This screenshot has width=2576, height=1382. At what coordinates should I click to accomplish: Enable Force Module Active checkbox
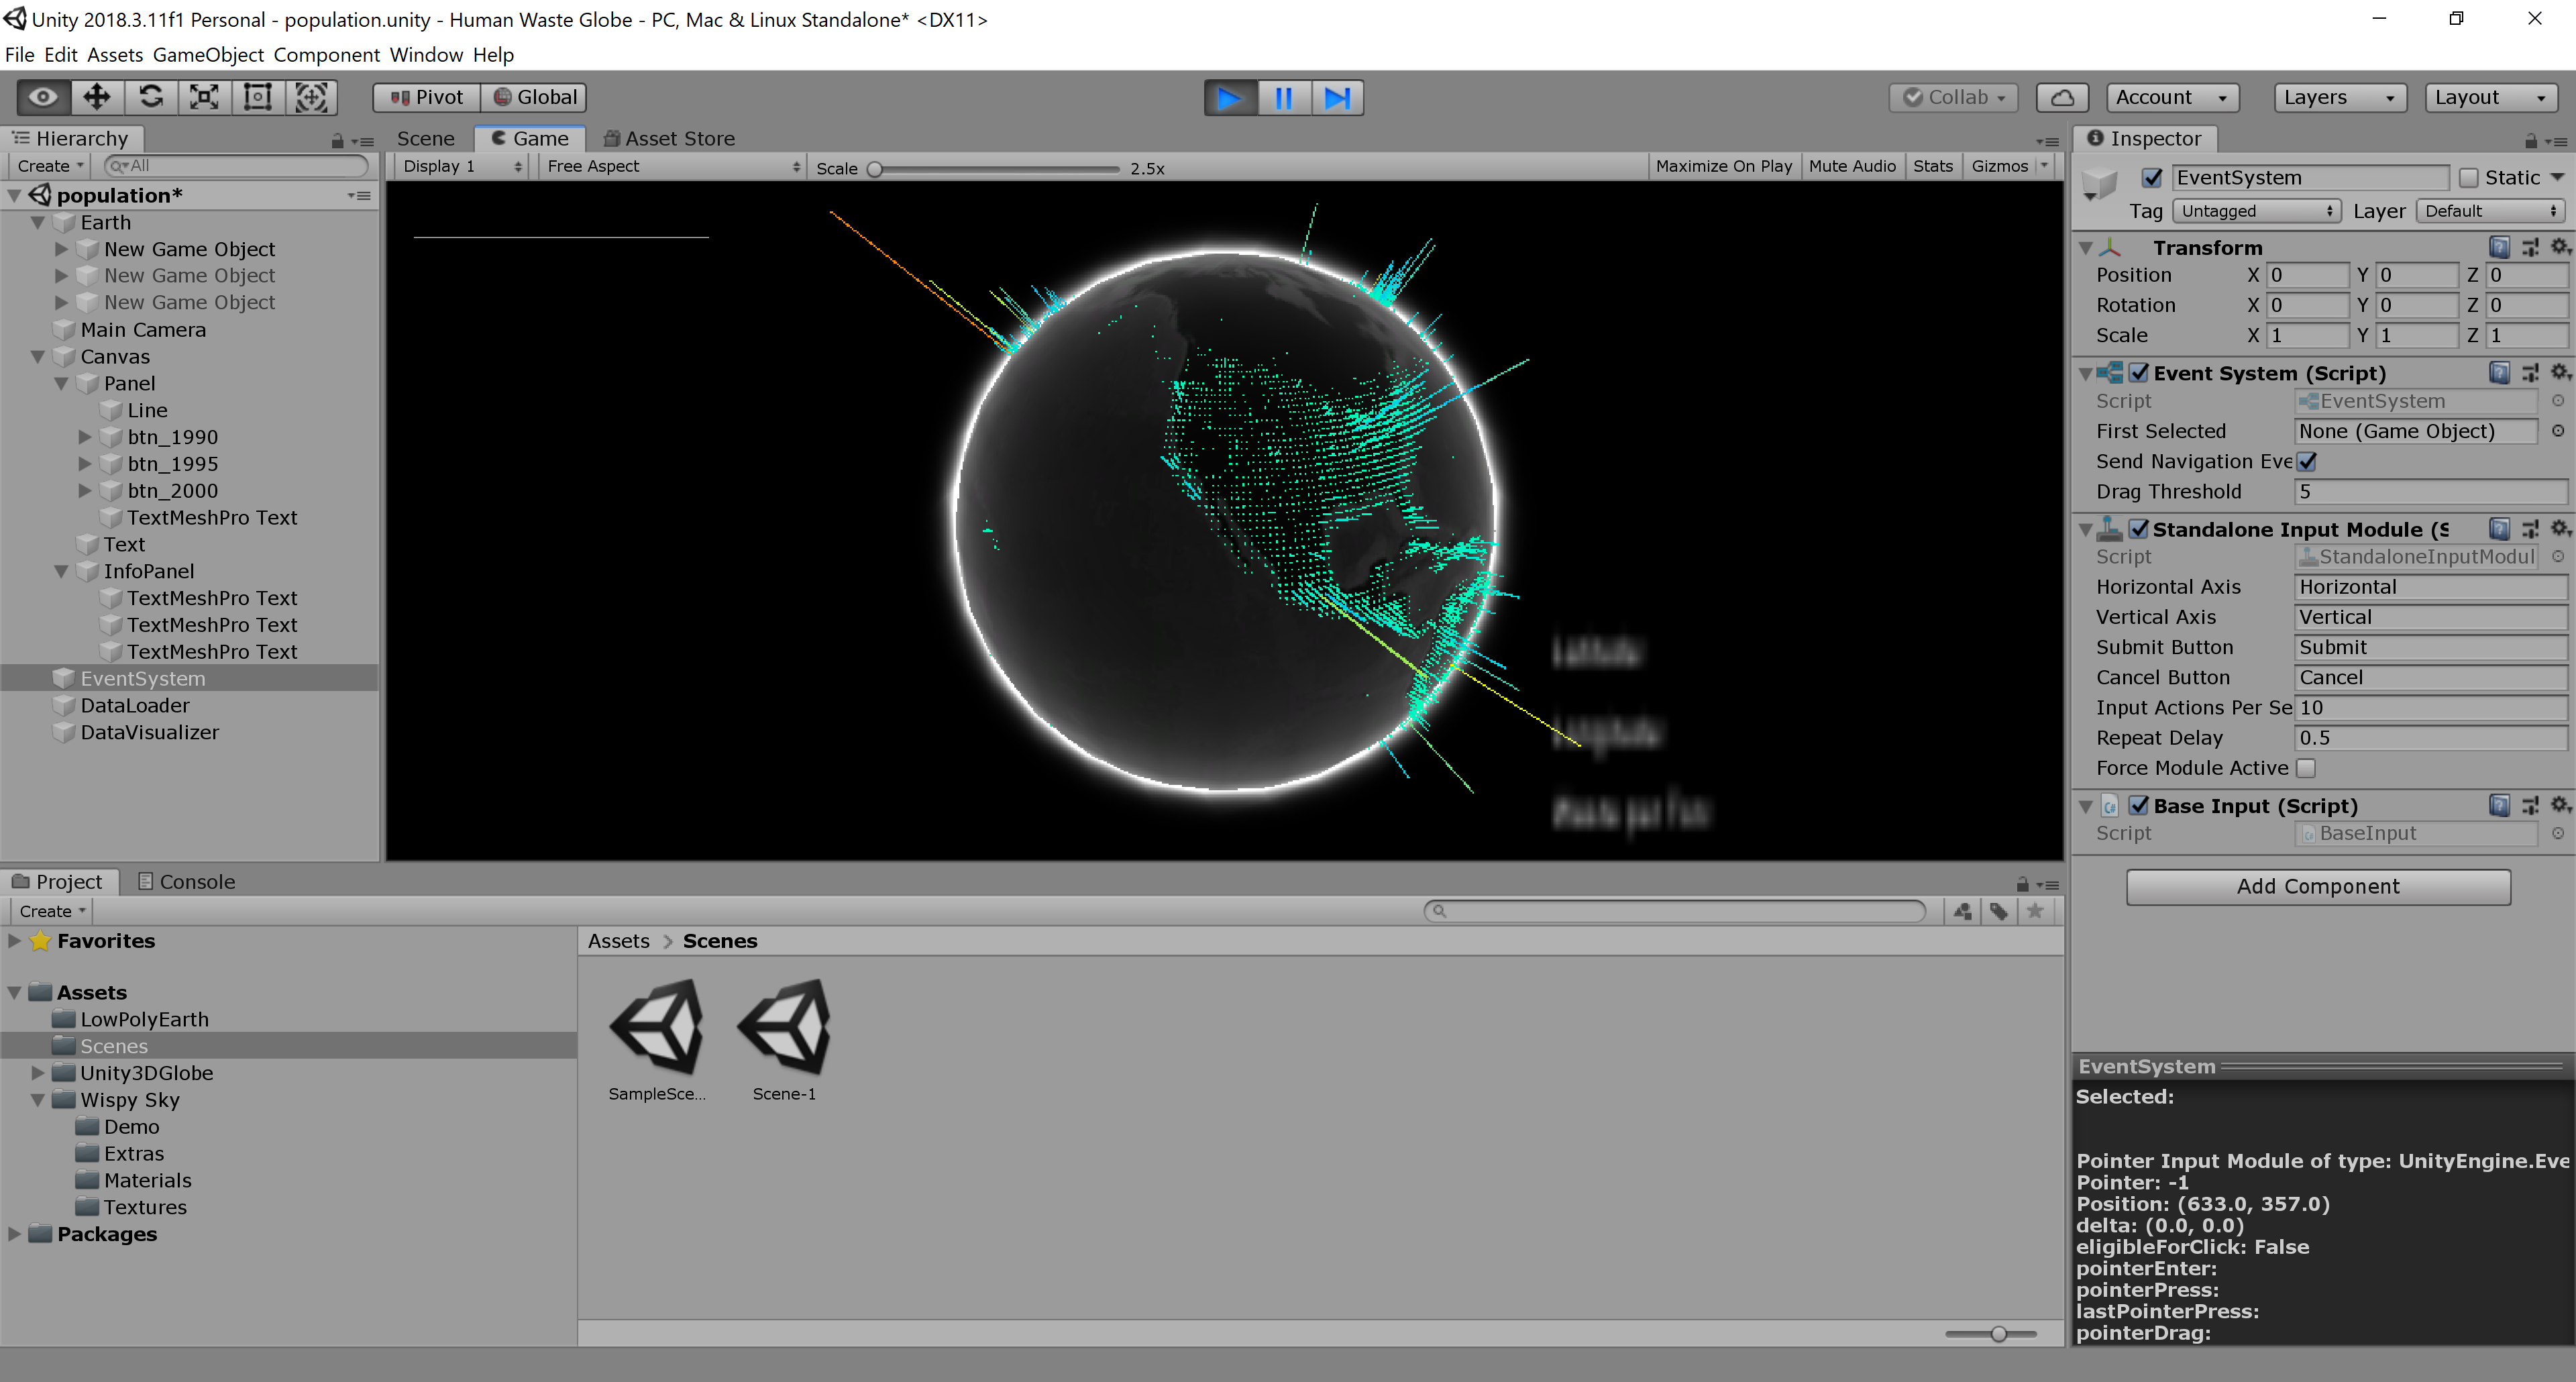pyautogui.click(x=2305, y=768)
